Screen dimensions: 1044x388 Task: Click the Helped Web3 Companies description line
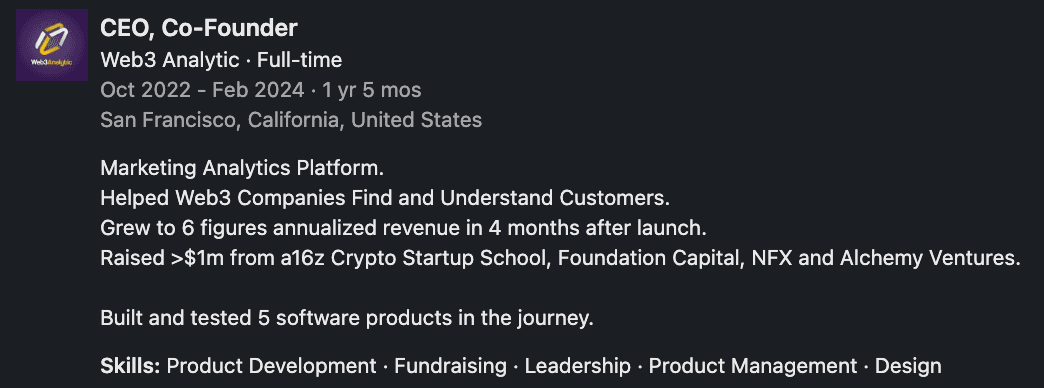tap(385, 198)
